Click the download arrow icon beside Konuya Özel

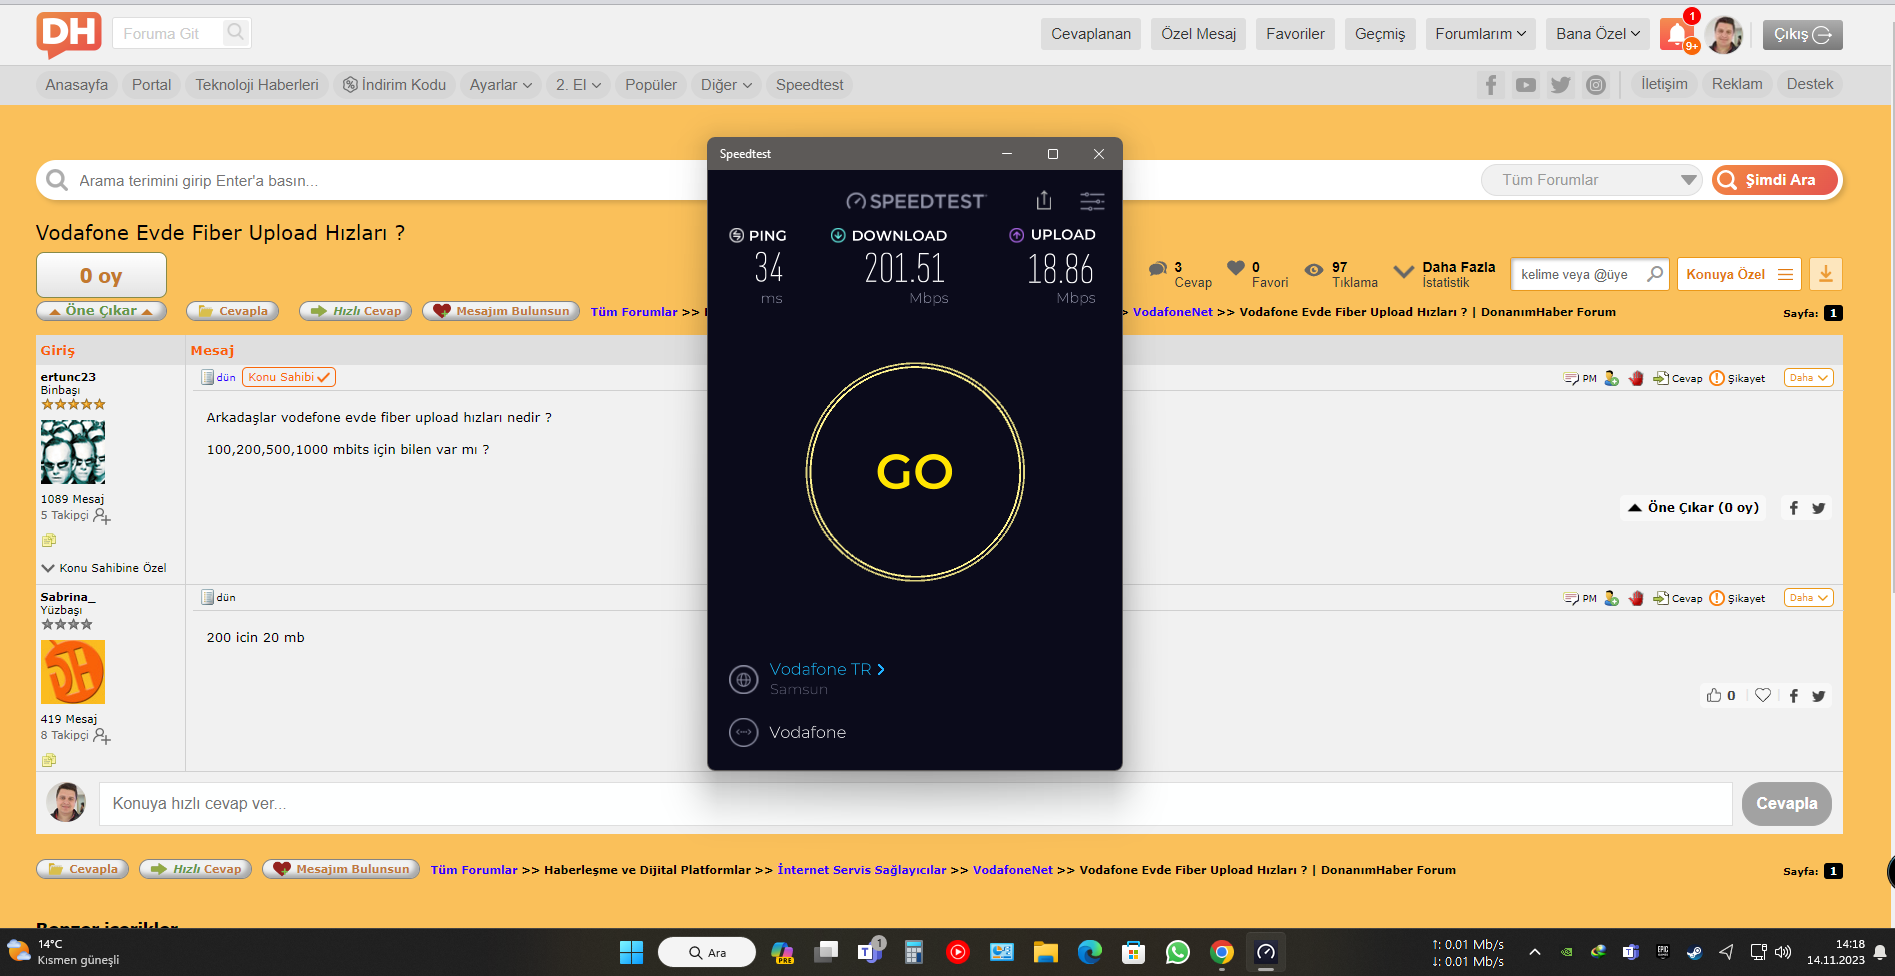click(1826, 274)
